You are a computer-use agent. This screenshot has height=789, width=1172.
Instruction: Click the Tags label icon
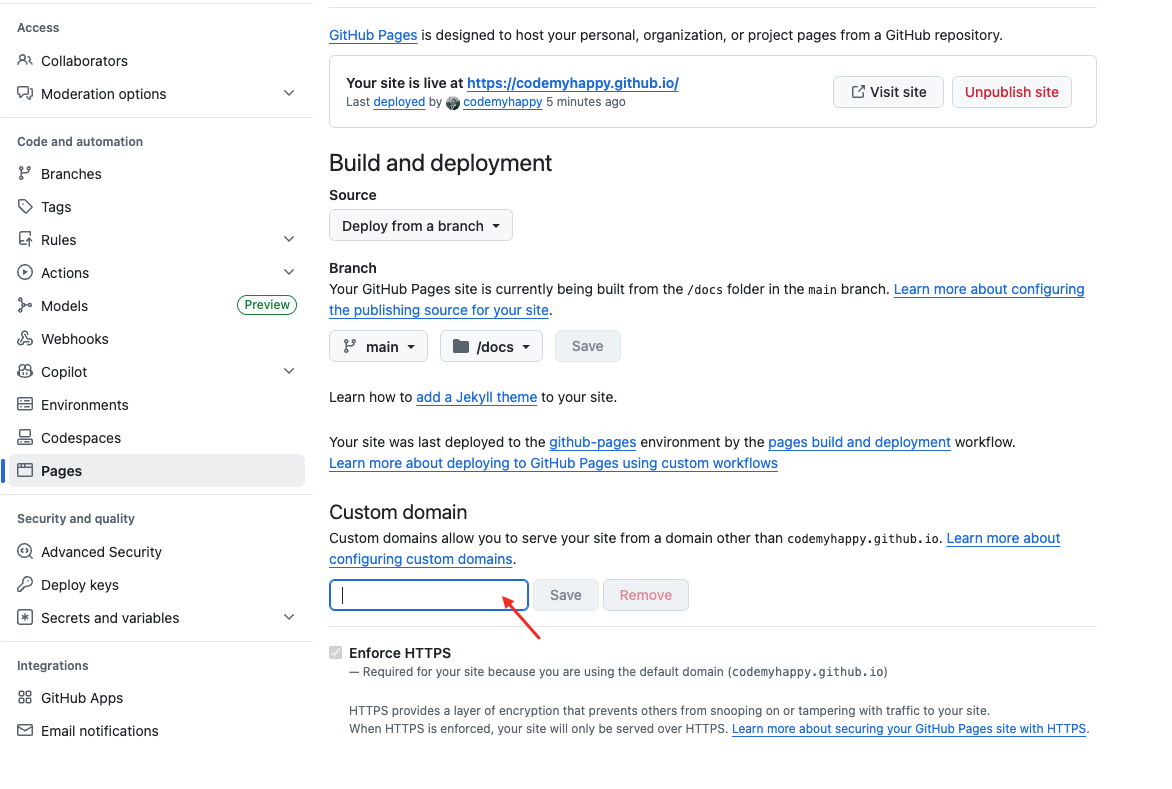pyautogui.click(x=25, y=206)
